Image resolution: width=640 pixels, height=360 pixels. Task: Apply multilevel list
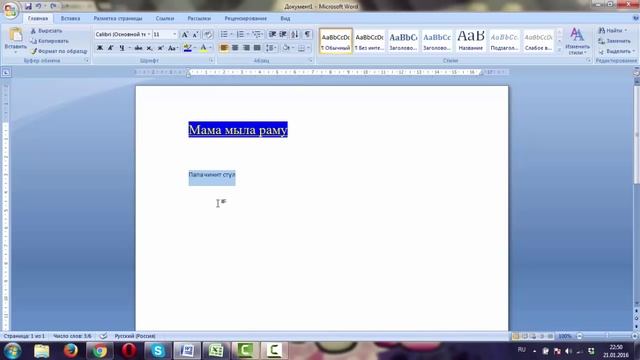pyautogui.click(x=257, y=34)
